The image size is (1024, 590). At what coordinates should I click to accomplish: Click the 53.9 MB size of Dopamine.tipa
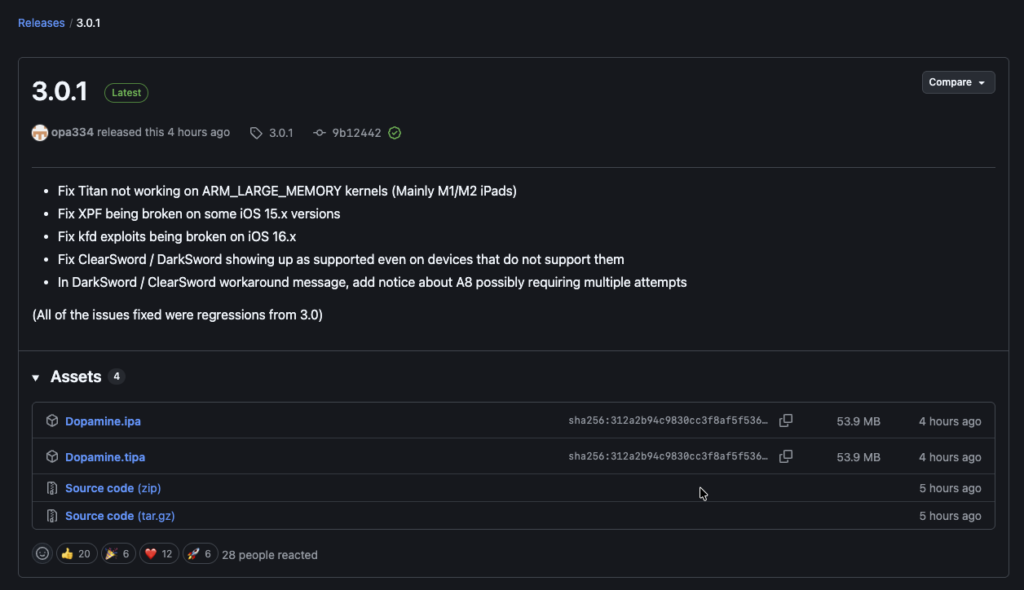tap(858, 457)
